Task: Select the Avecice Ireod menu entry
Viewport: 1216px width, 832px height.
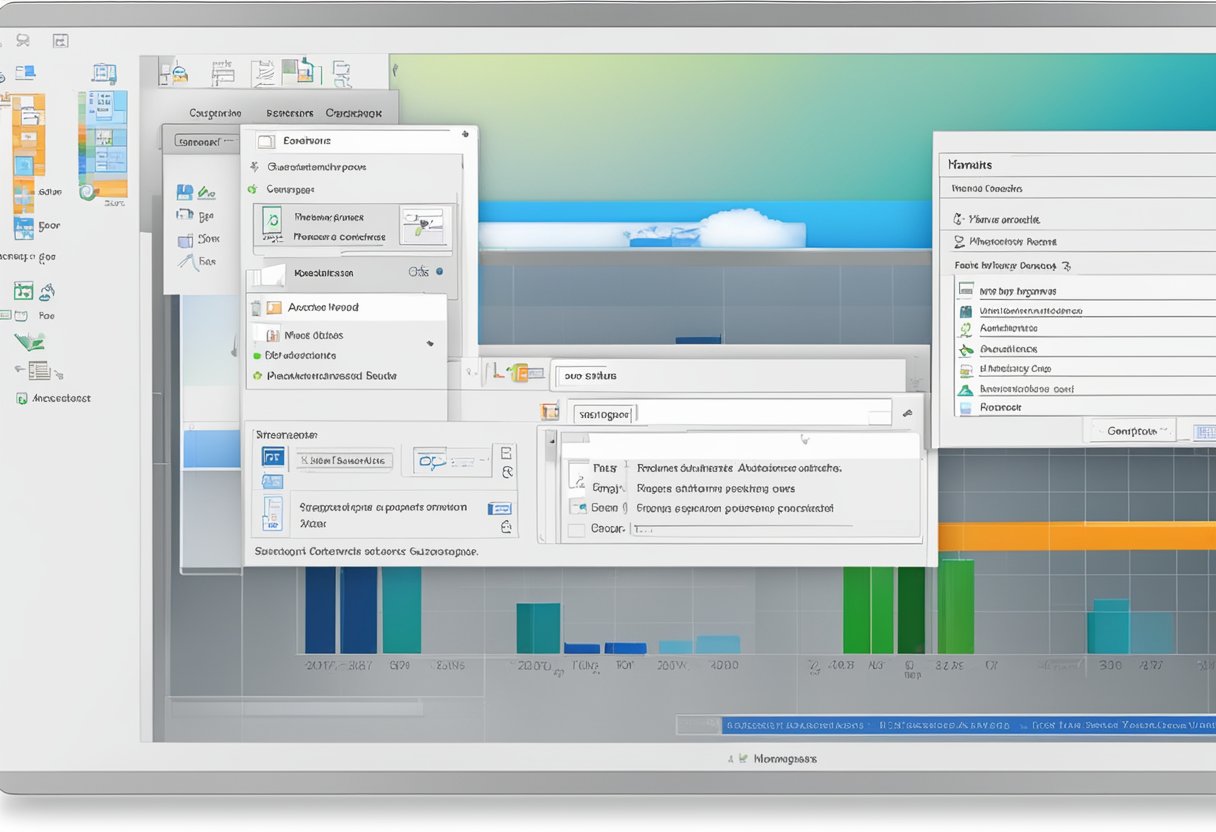Action: point(323,307)
